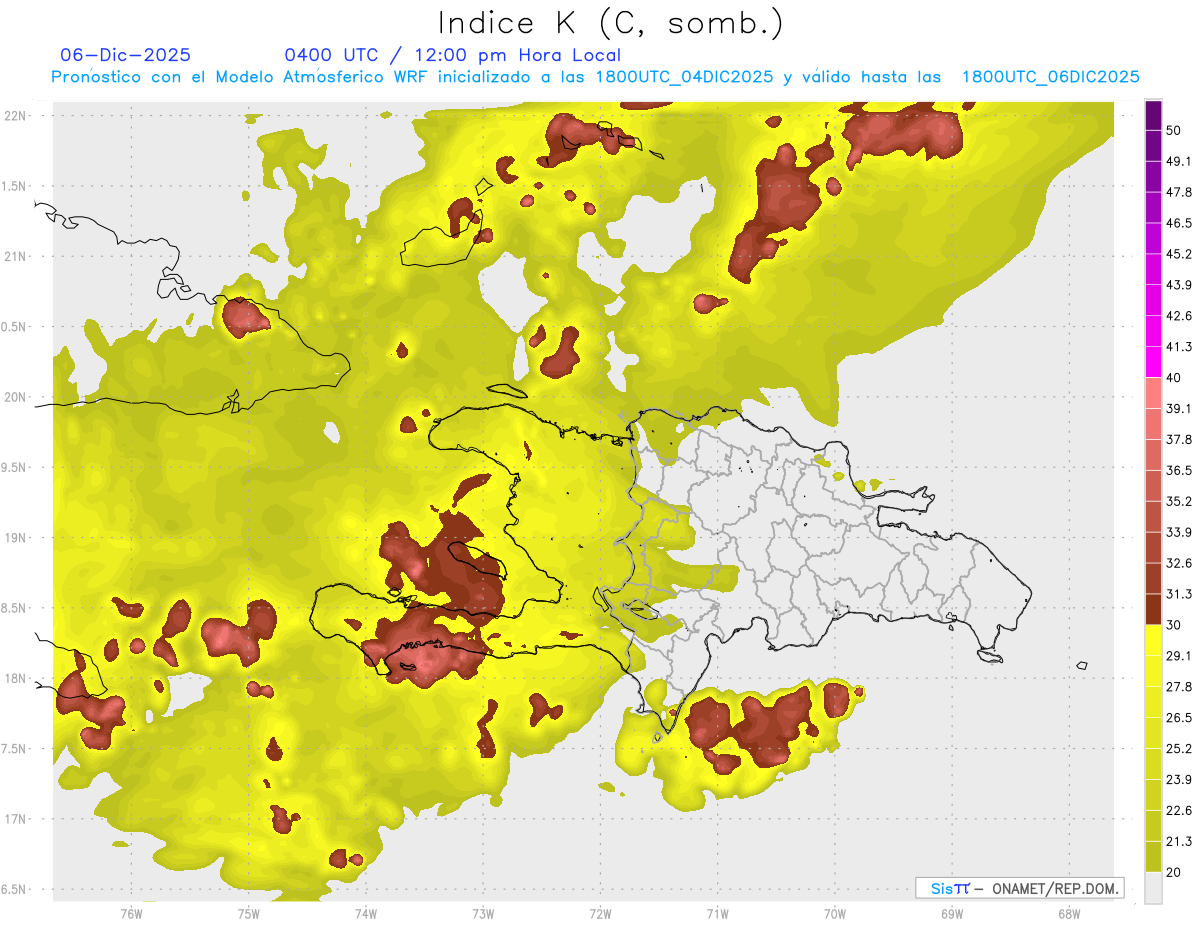Click the '73W' longitude label
Viewport: 1200px width, 927px height.
(x=483, y=913)
